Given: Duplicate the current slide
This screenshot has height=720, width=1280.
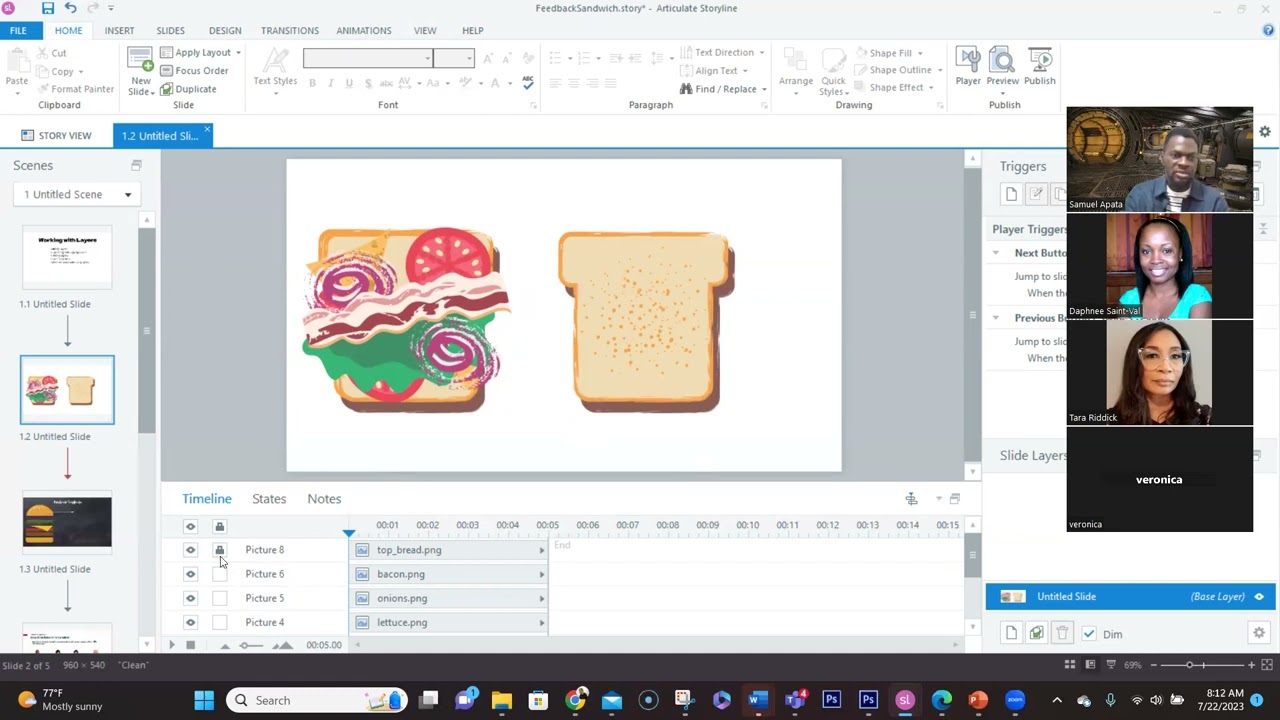Looking at the screenshot, I should [188, 89].
